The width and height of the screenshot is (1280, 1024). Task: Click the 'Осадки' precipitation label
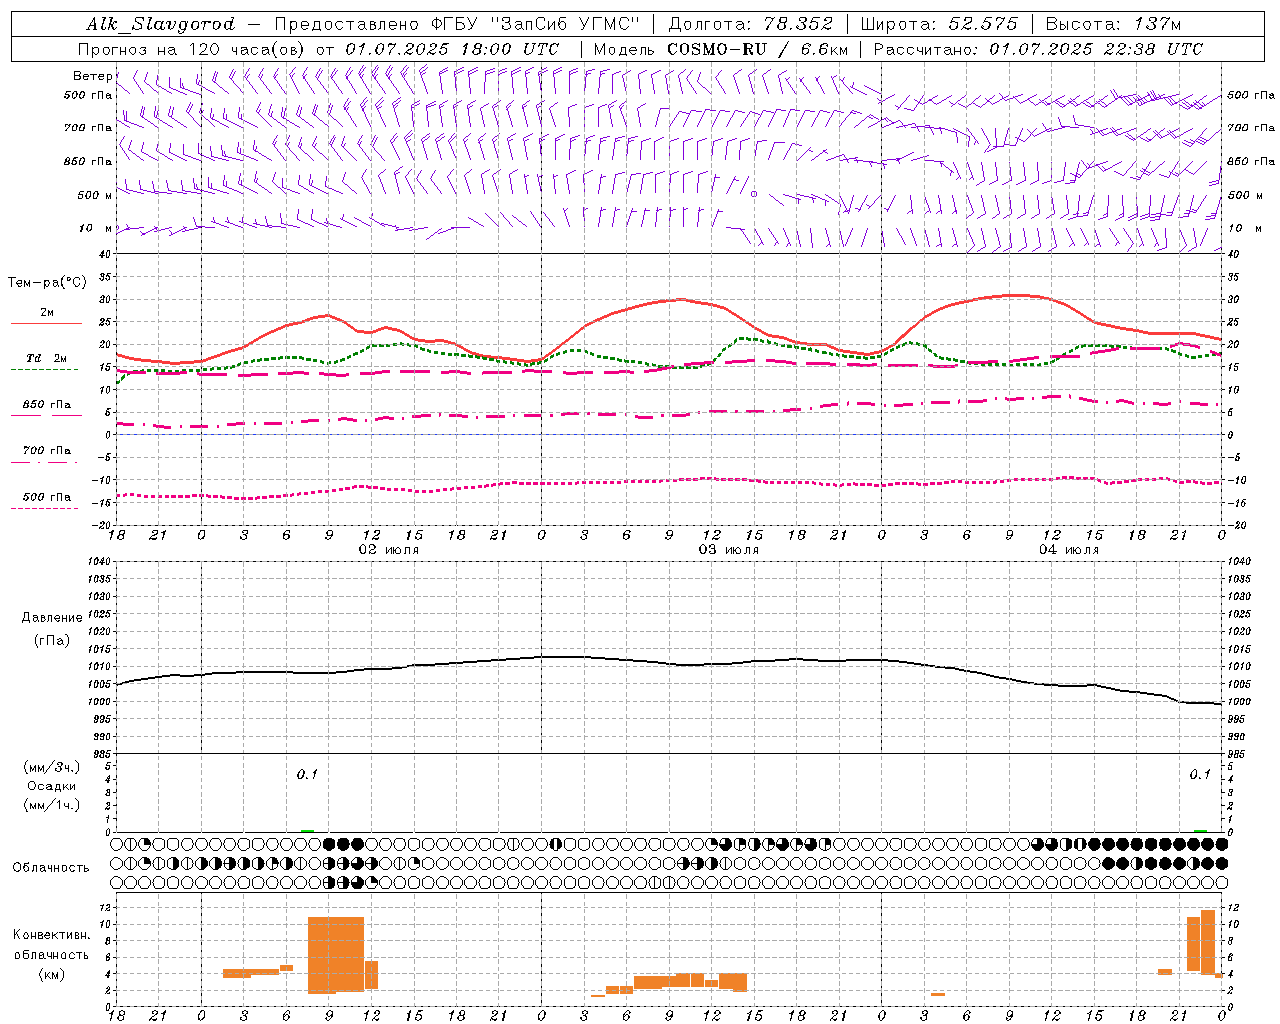(x=52, y=786)
